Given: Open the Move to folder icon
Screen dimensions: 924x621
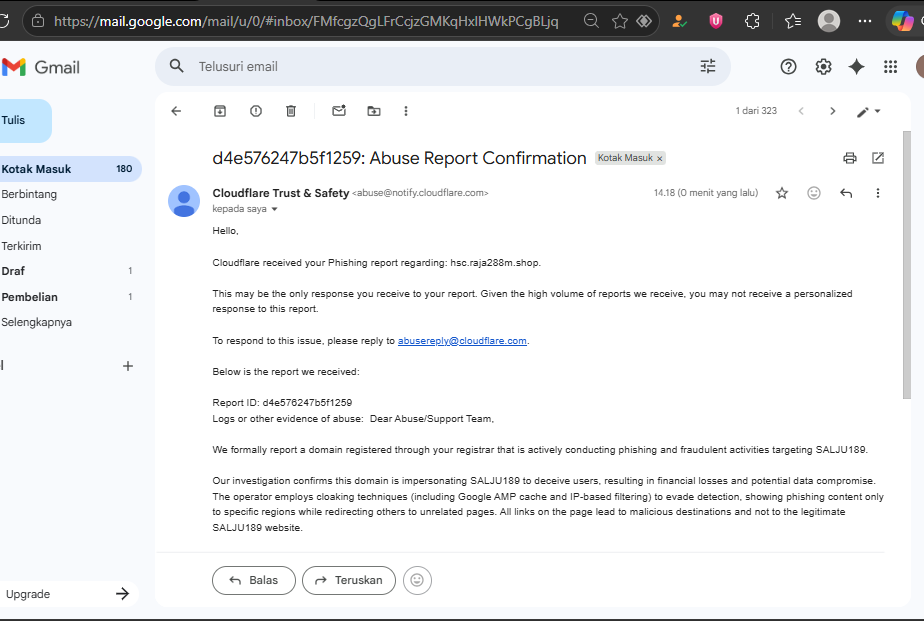Looking at the screenshot, I should [x=374, y=111].
